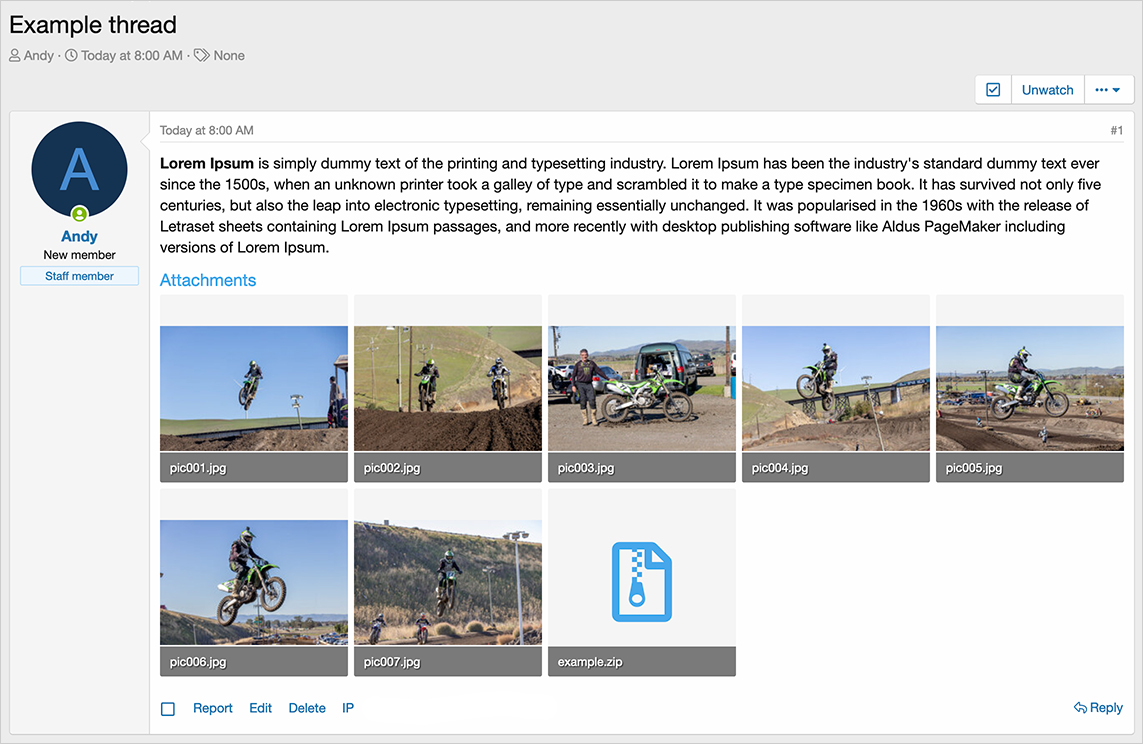The image size is (1143, 744).
Task: Click the user icon beside Andy in header
Action: point(15,56)
